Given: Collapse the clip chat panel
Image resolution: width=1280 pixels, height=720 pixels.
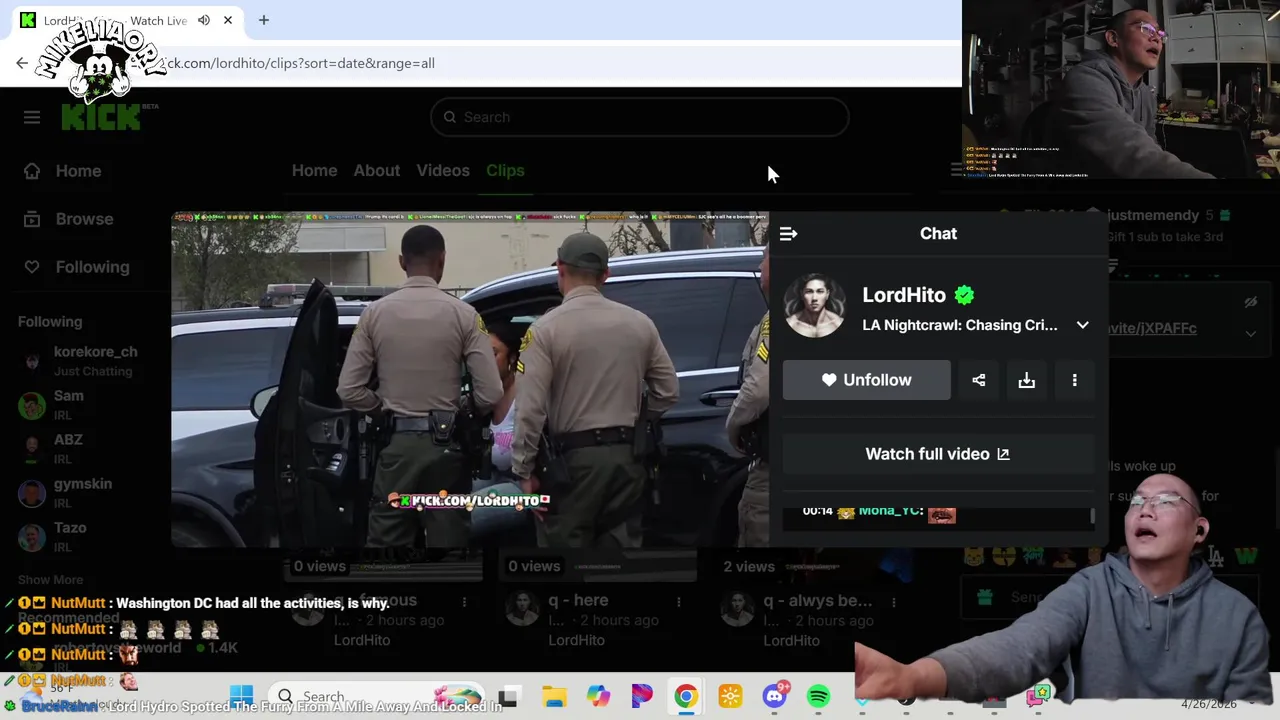Looking at the screenshot, I should 788,233.
